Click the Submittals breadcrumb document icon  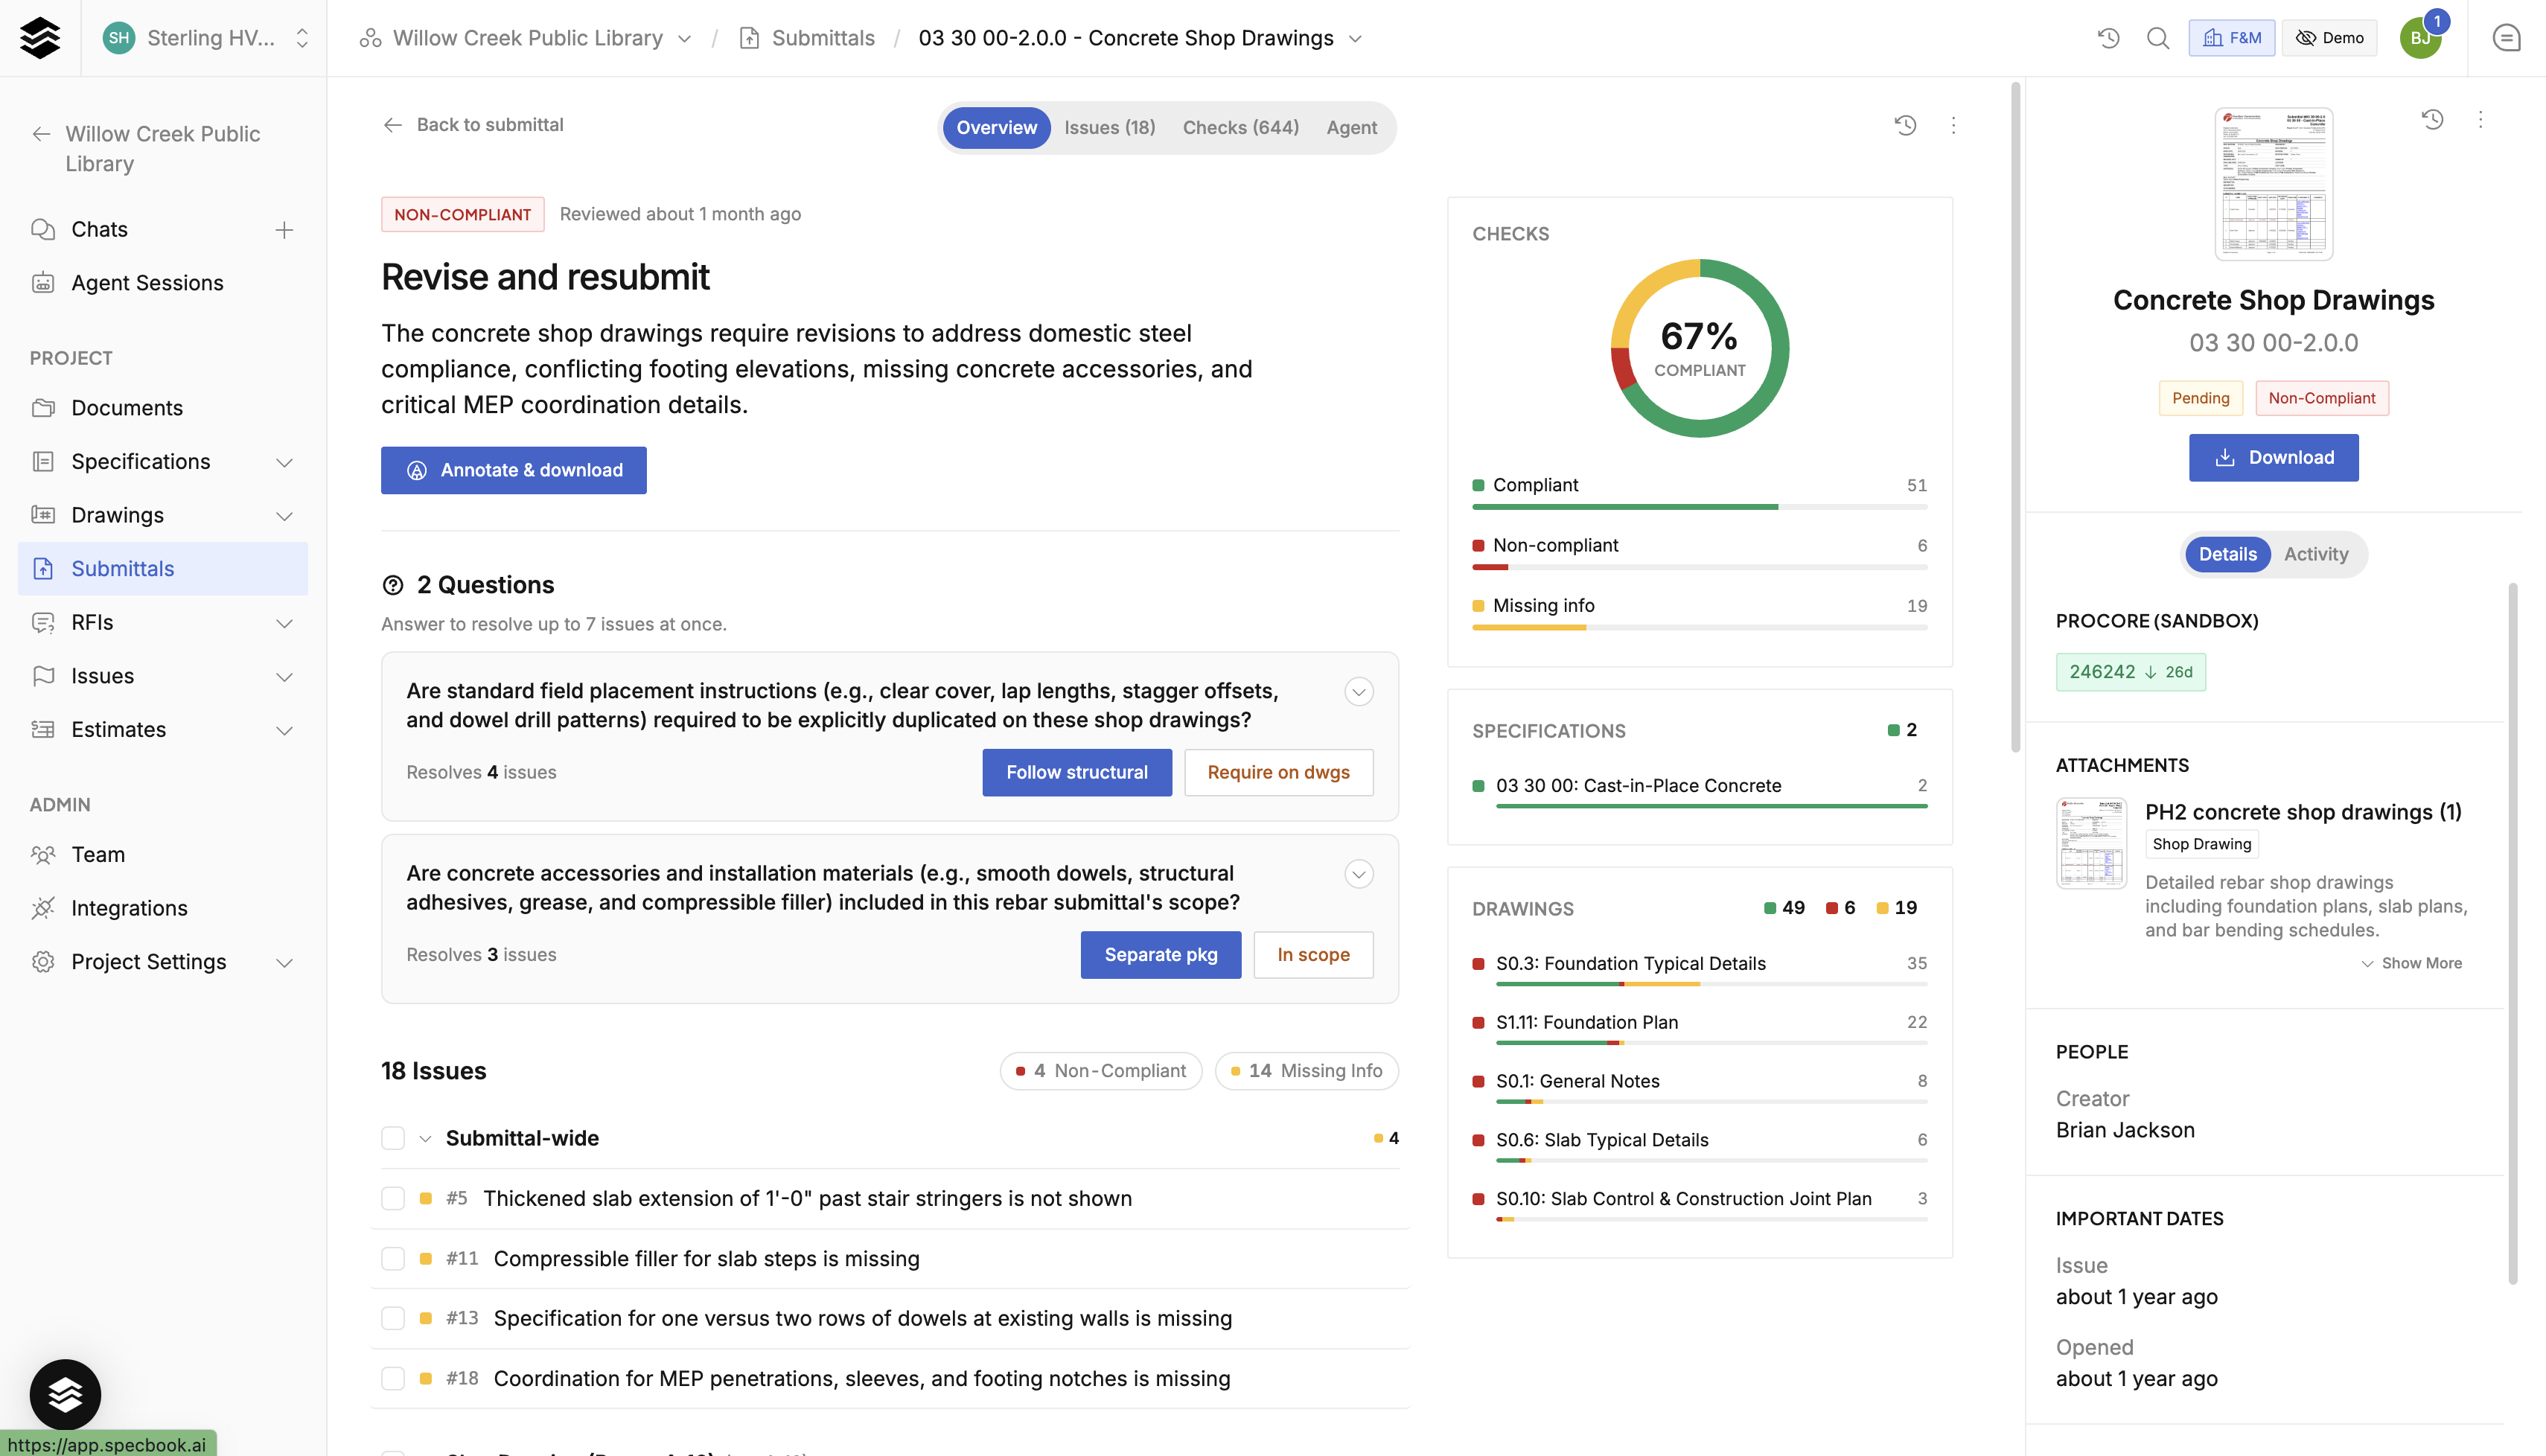pos(749,38)
